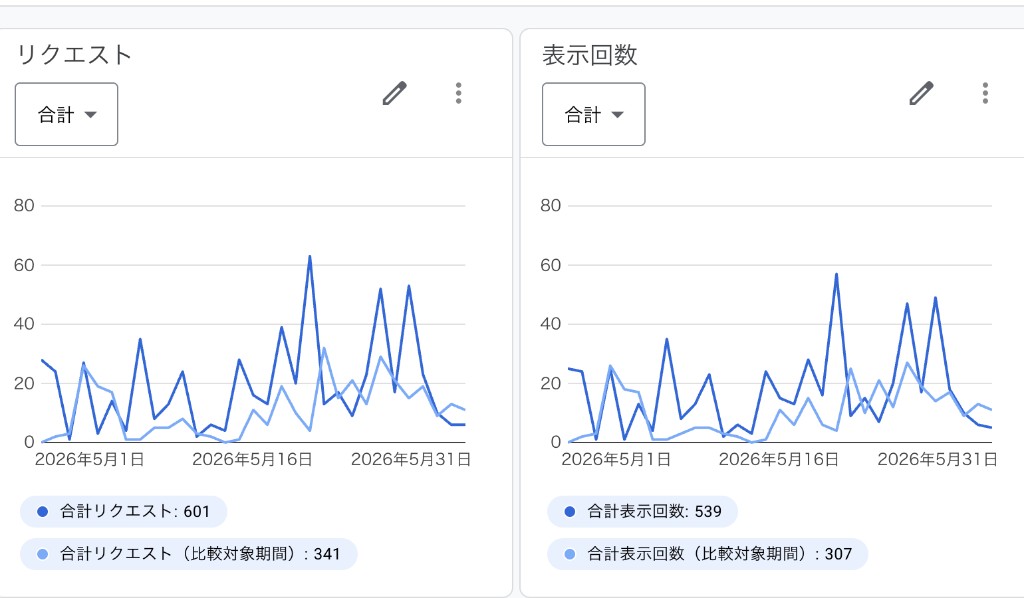This screenshot has height=598, width=1024.
Task: Open the 合計 dropdown in 表示回数 card
Action: (x=594, y=114)
